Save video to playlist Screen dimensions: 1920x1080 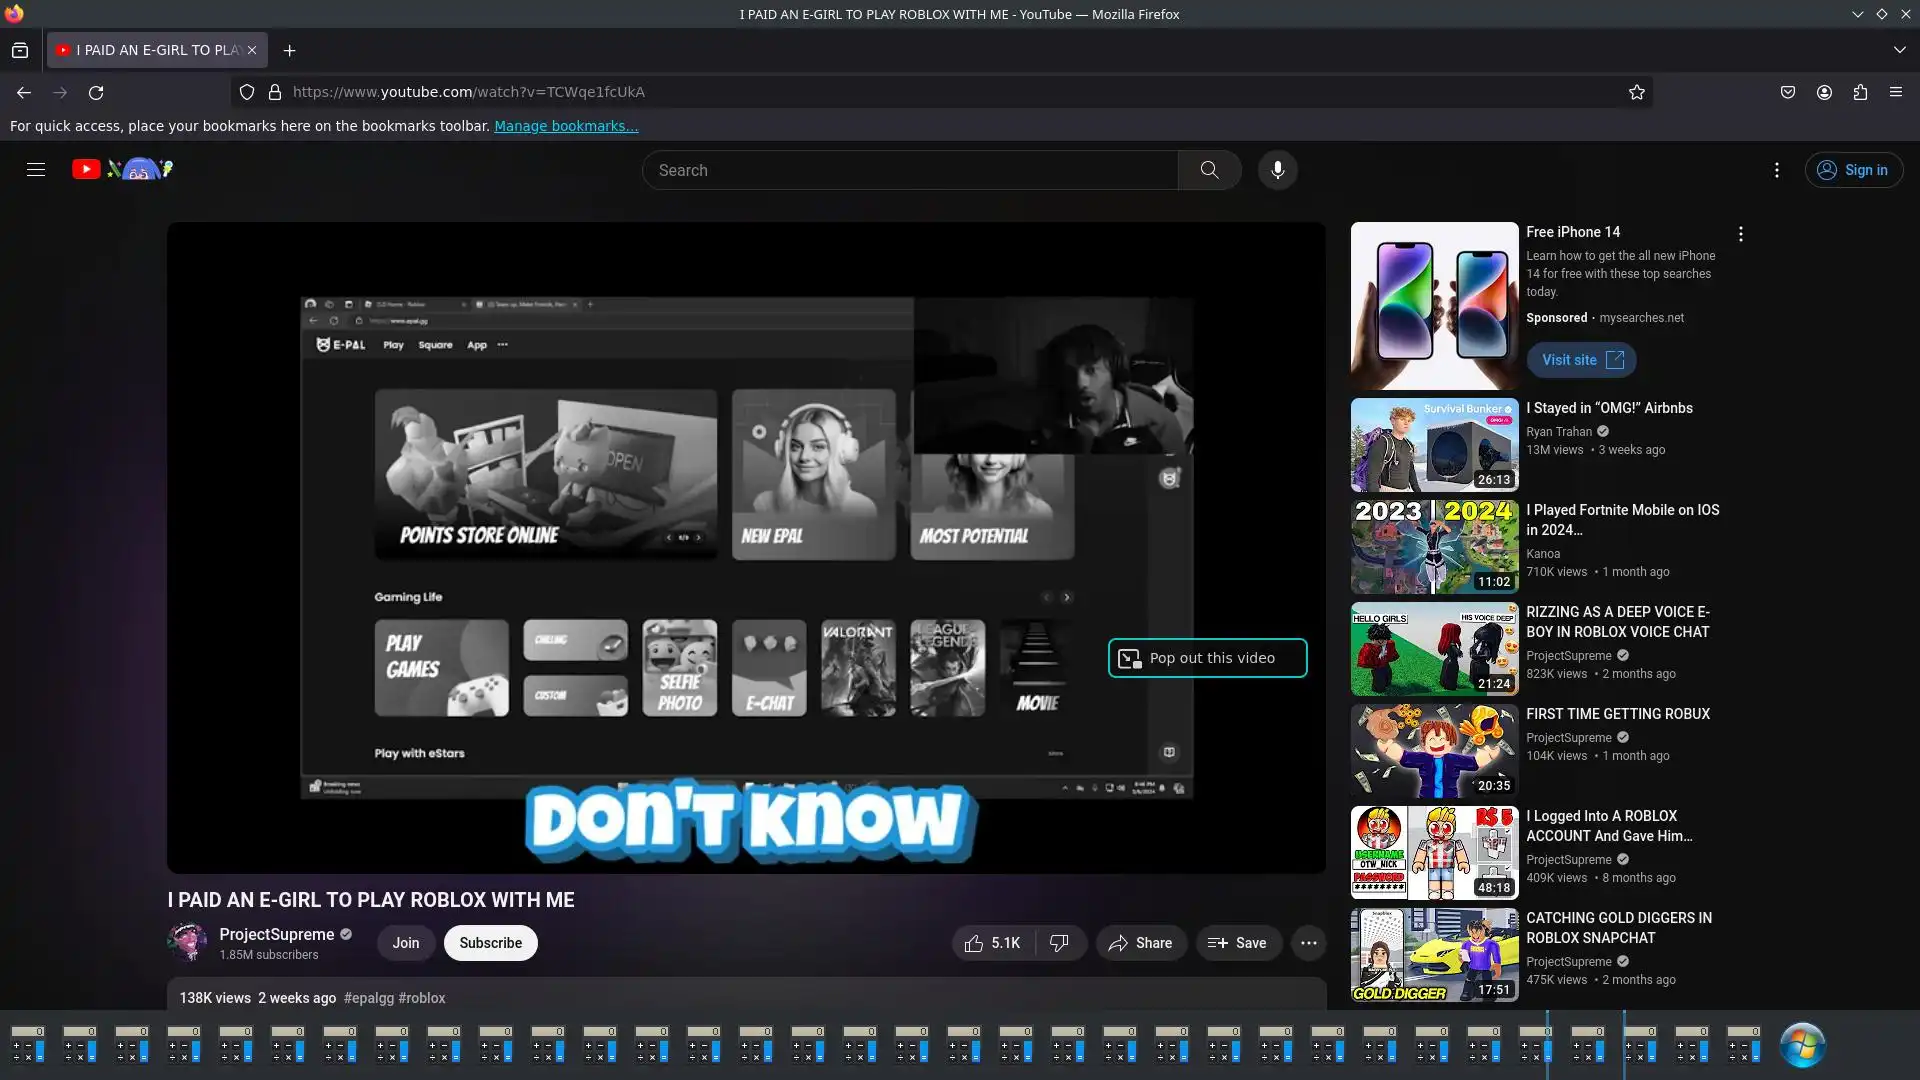tap(1238, 943)
